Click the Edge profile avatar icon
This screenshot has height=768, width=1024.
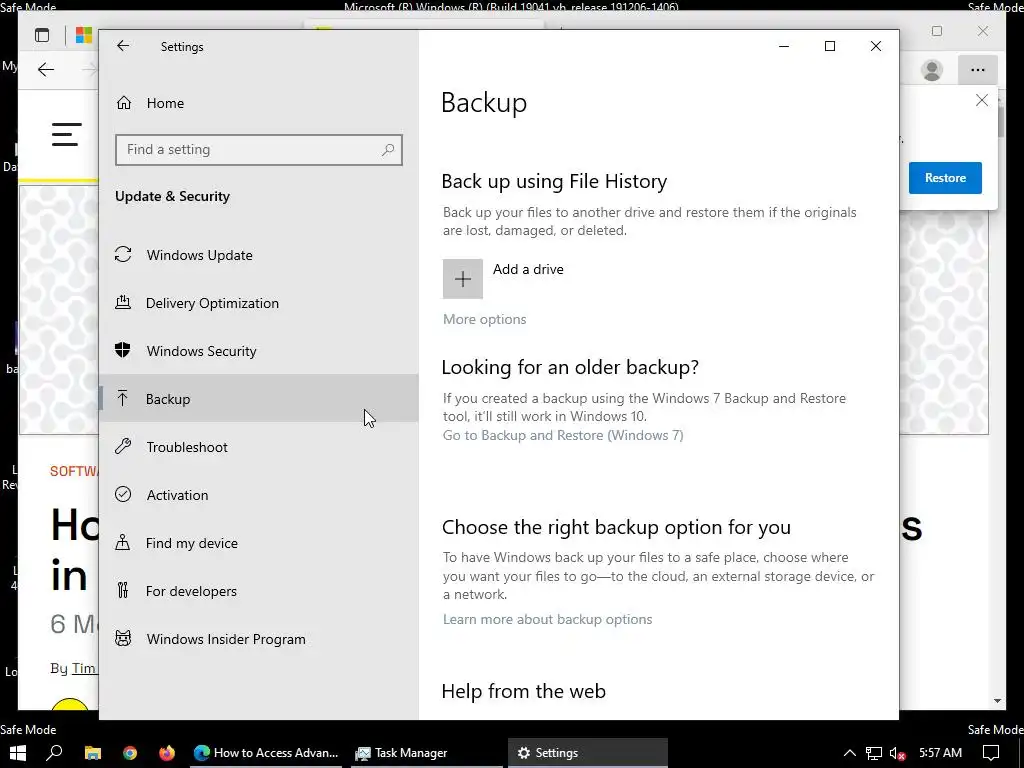click(932, 70)
